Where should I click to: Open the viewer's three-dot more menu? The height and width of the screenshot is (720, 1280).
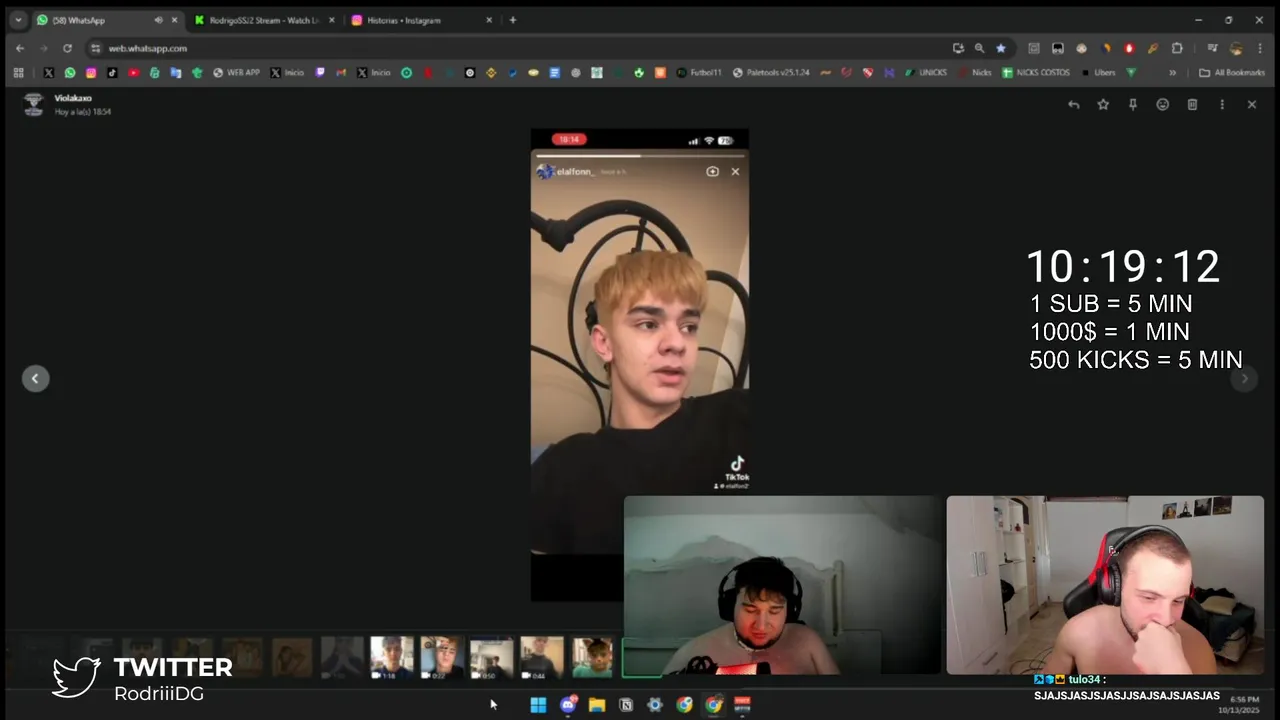coord(1222,104)
